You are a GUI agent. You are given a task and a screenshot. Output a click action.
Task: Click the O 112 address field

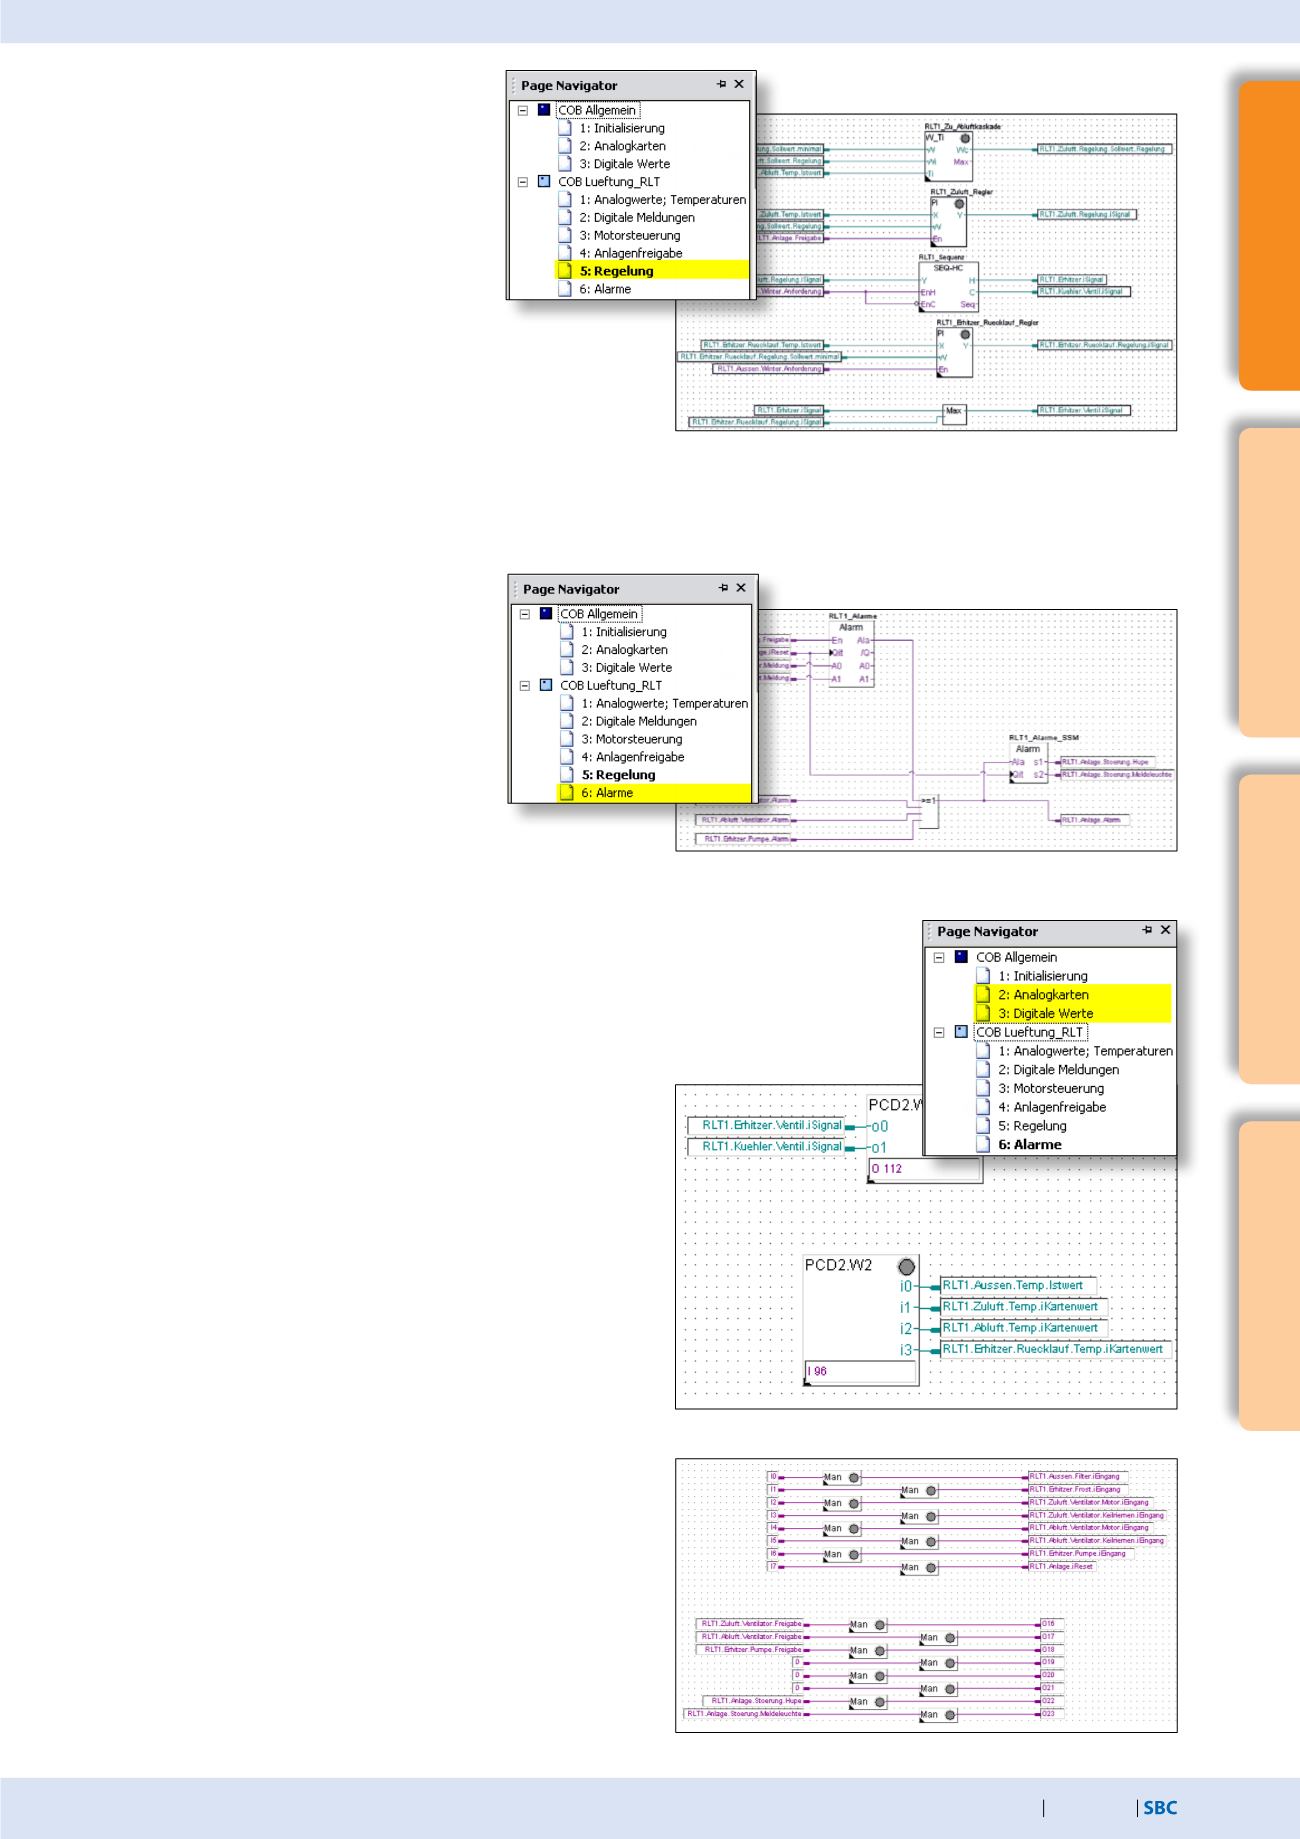pyautogui.click(x=925, y=1169)
